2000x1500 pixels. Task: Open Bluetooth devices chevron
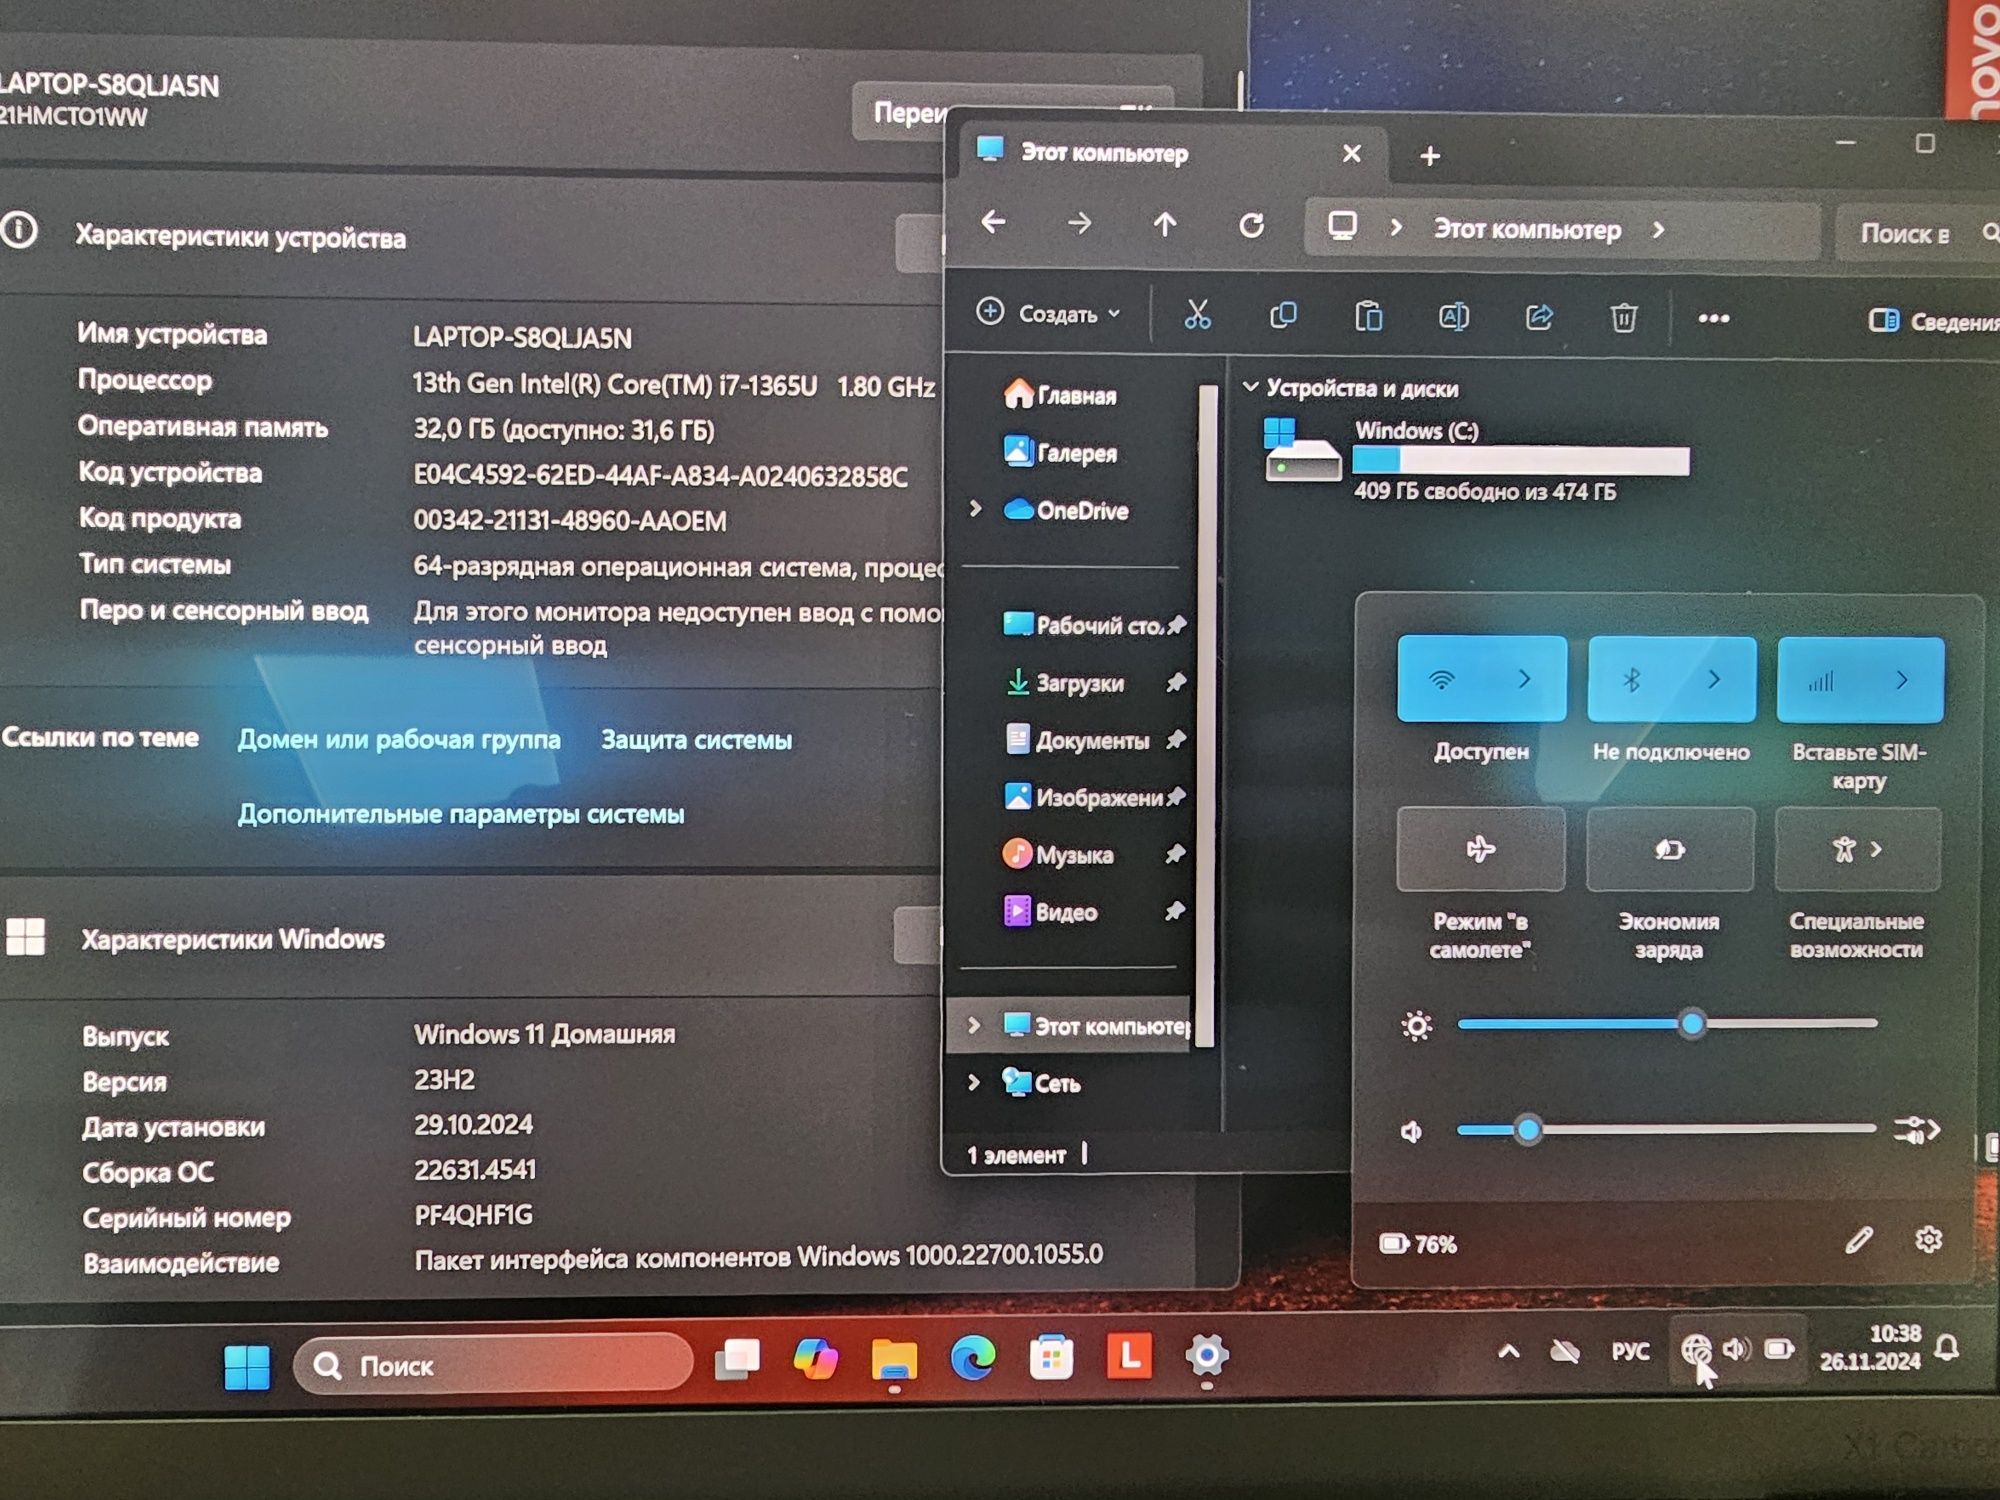point(1714,680)
